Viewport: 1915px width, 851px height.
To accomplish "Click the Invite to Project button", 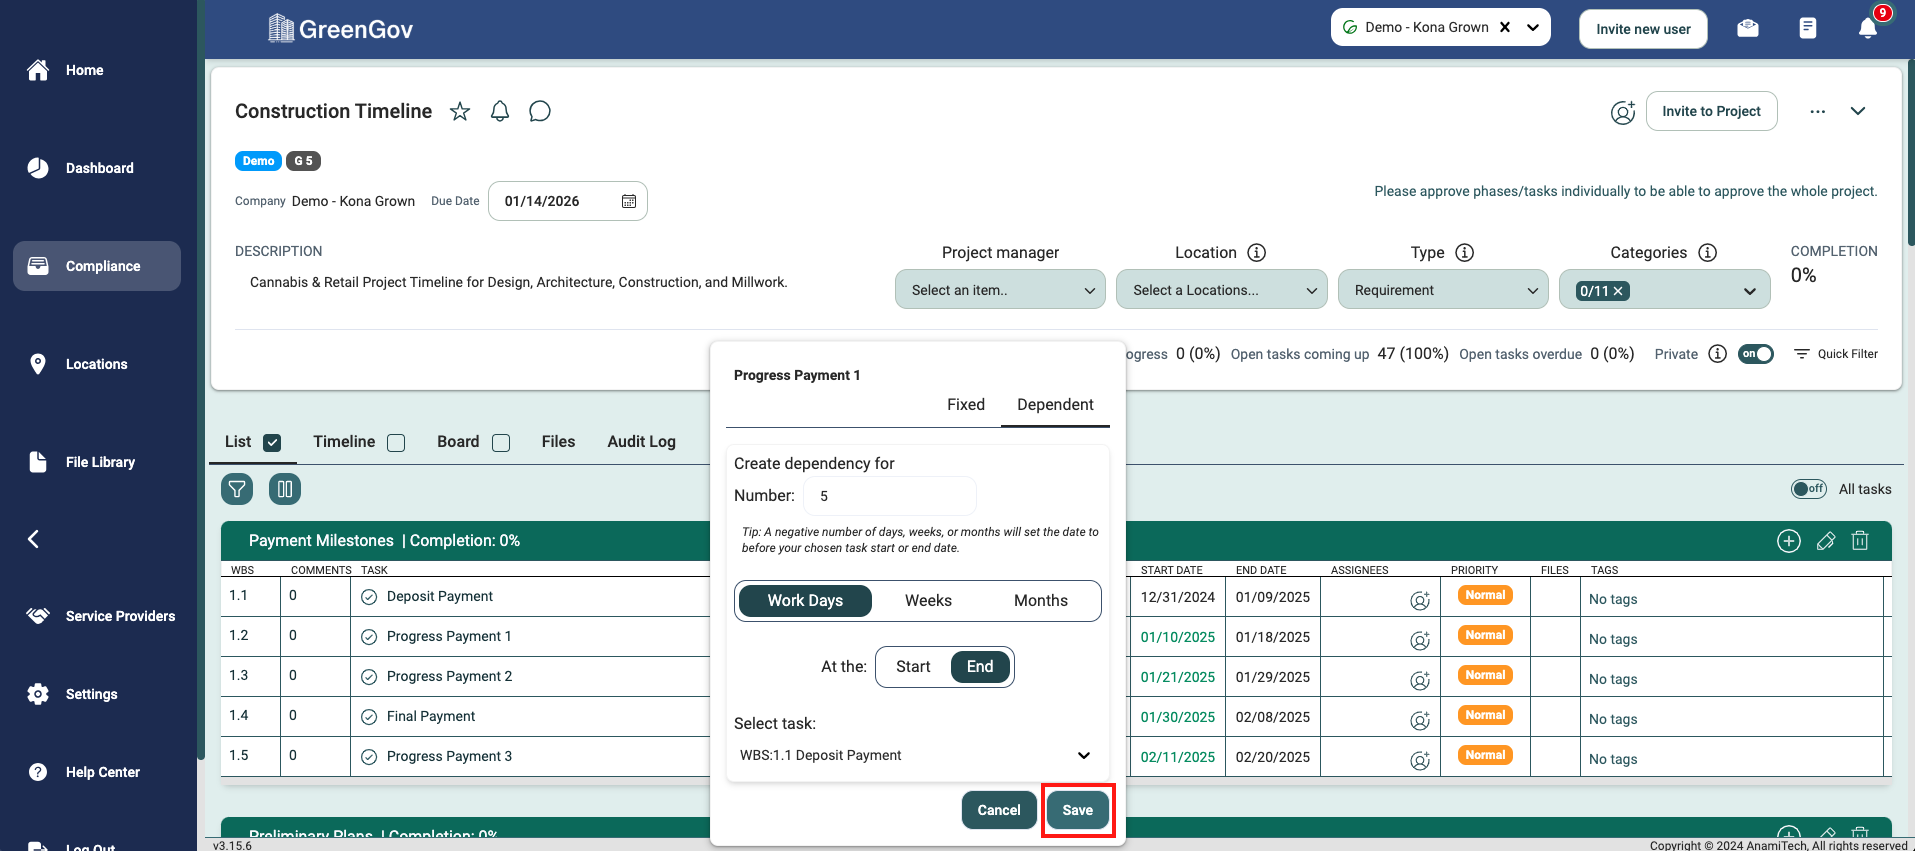I will click(x=1711, y=111).
